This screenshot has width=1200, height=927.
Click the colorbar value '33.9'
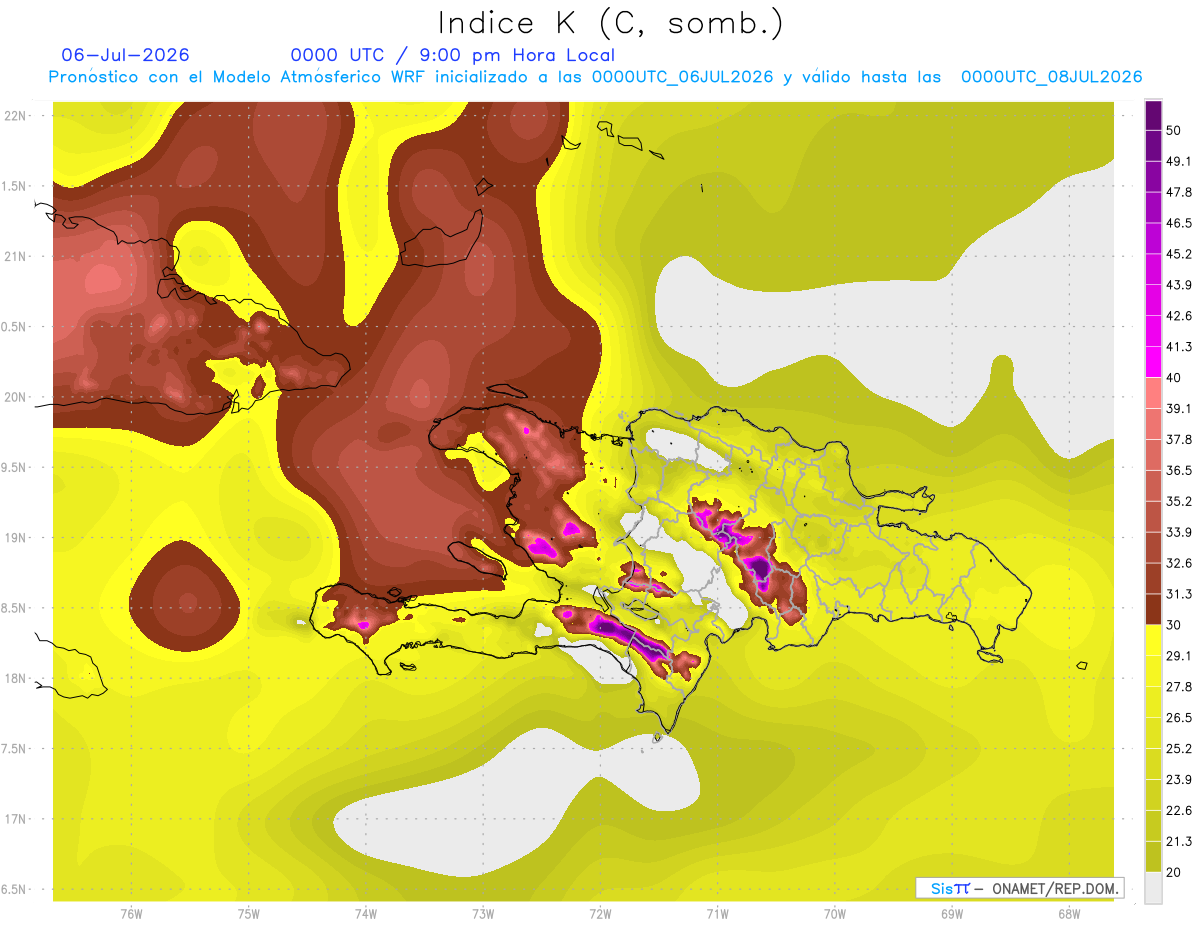(1178, 532)
